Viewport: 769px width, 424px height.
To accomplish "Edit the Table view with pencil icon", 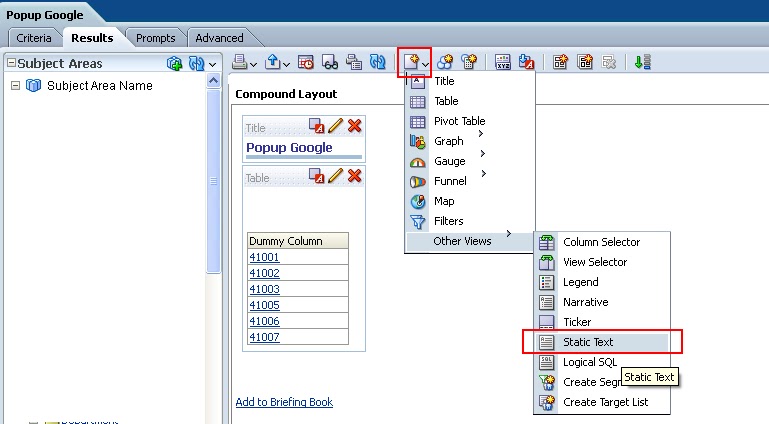I will (335, 175).
